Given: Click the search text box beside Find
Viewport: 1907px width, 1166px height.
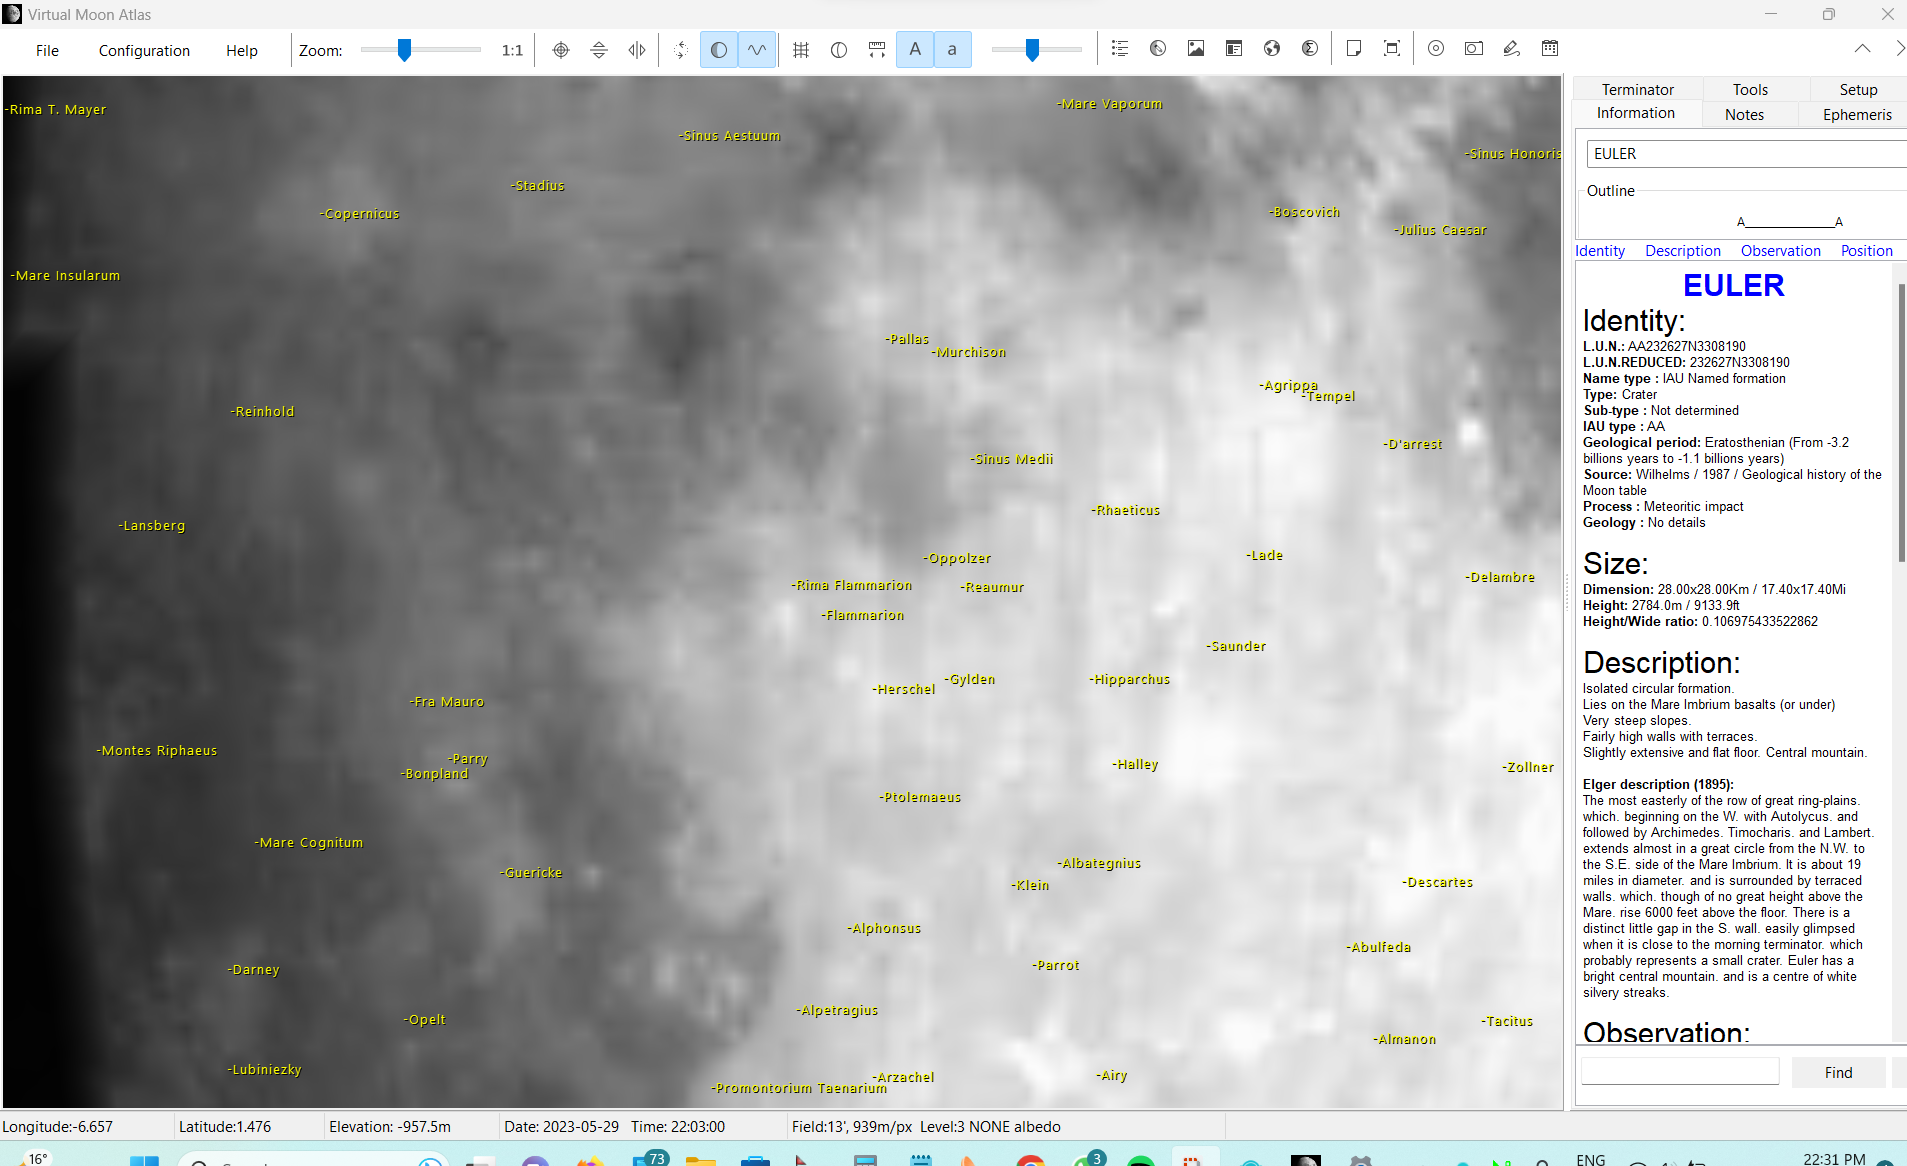Looking at the screenshot, I should pos(1680,1072).
